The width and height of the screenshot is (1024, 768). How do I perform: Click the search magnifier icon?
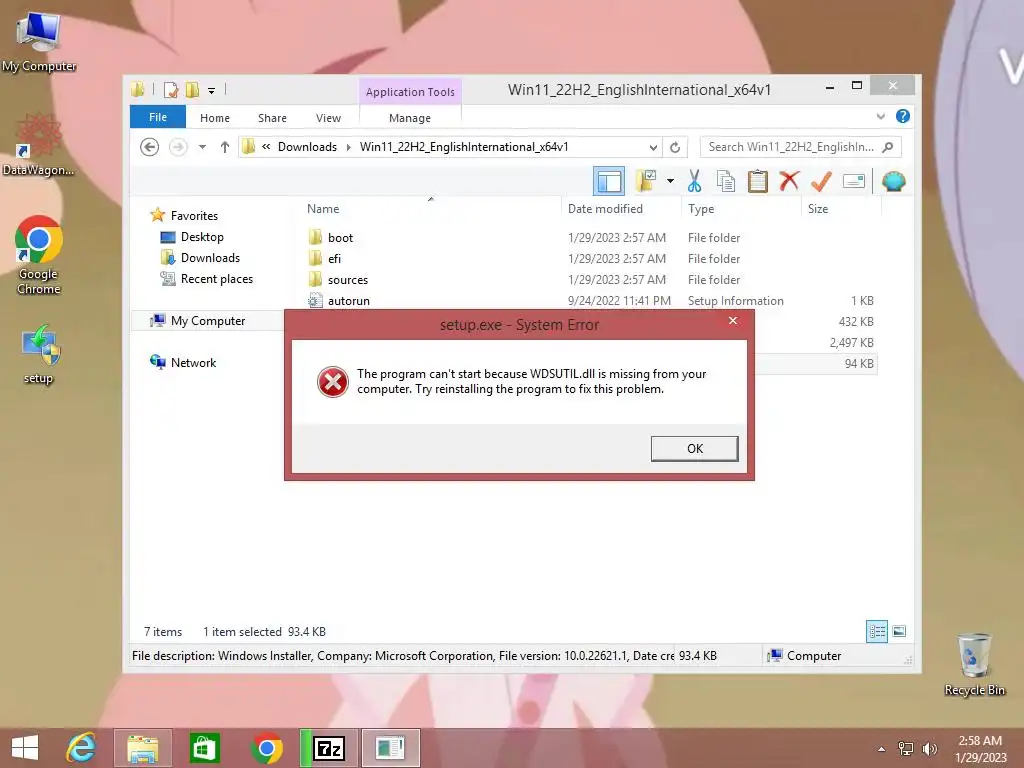coord(888,147)
